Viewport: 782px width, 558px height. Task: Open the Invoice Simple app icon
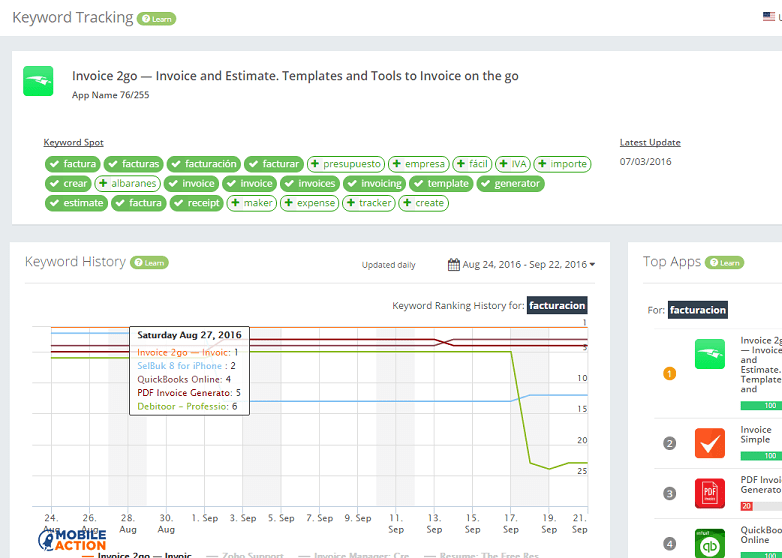click(x=710, y=443)
